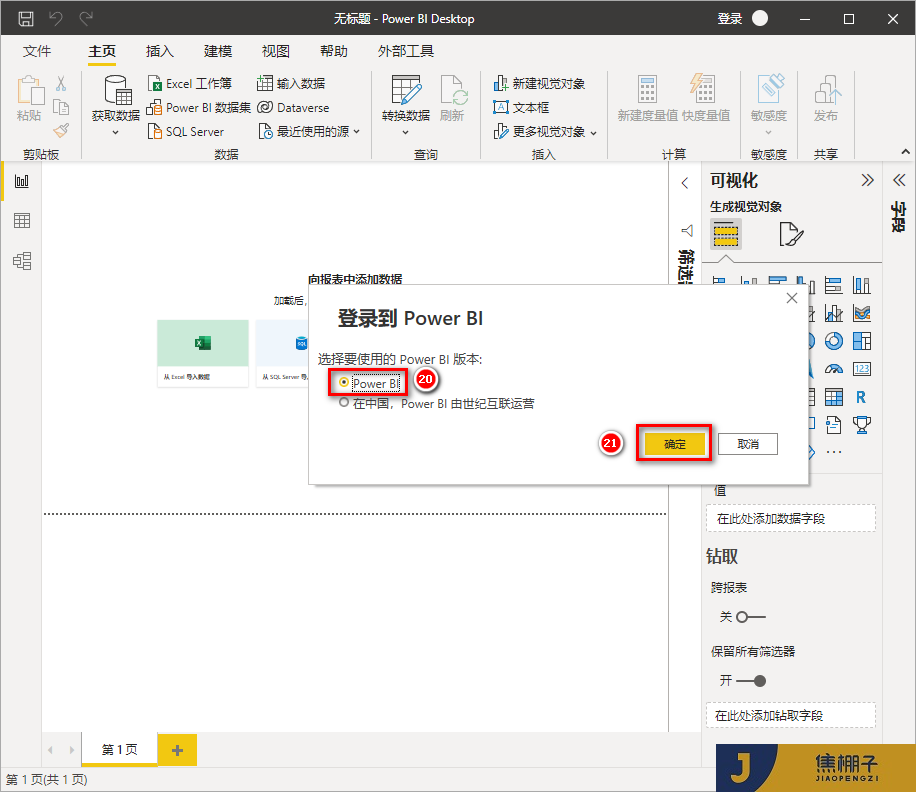
Task: Click 在此处添加数据字段 well
Action: pos(790,519)
